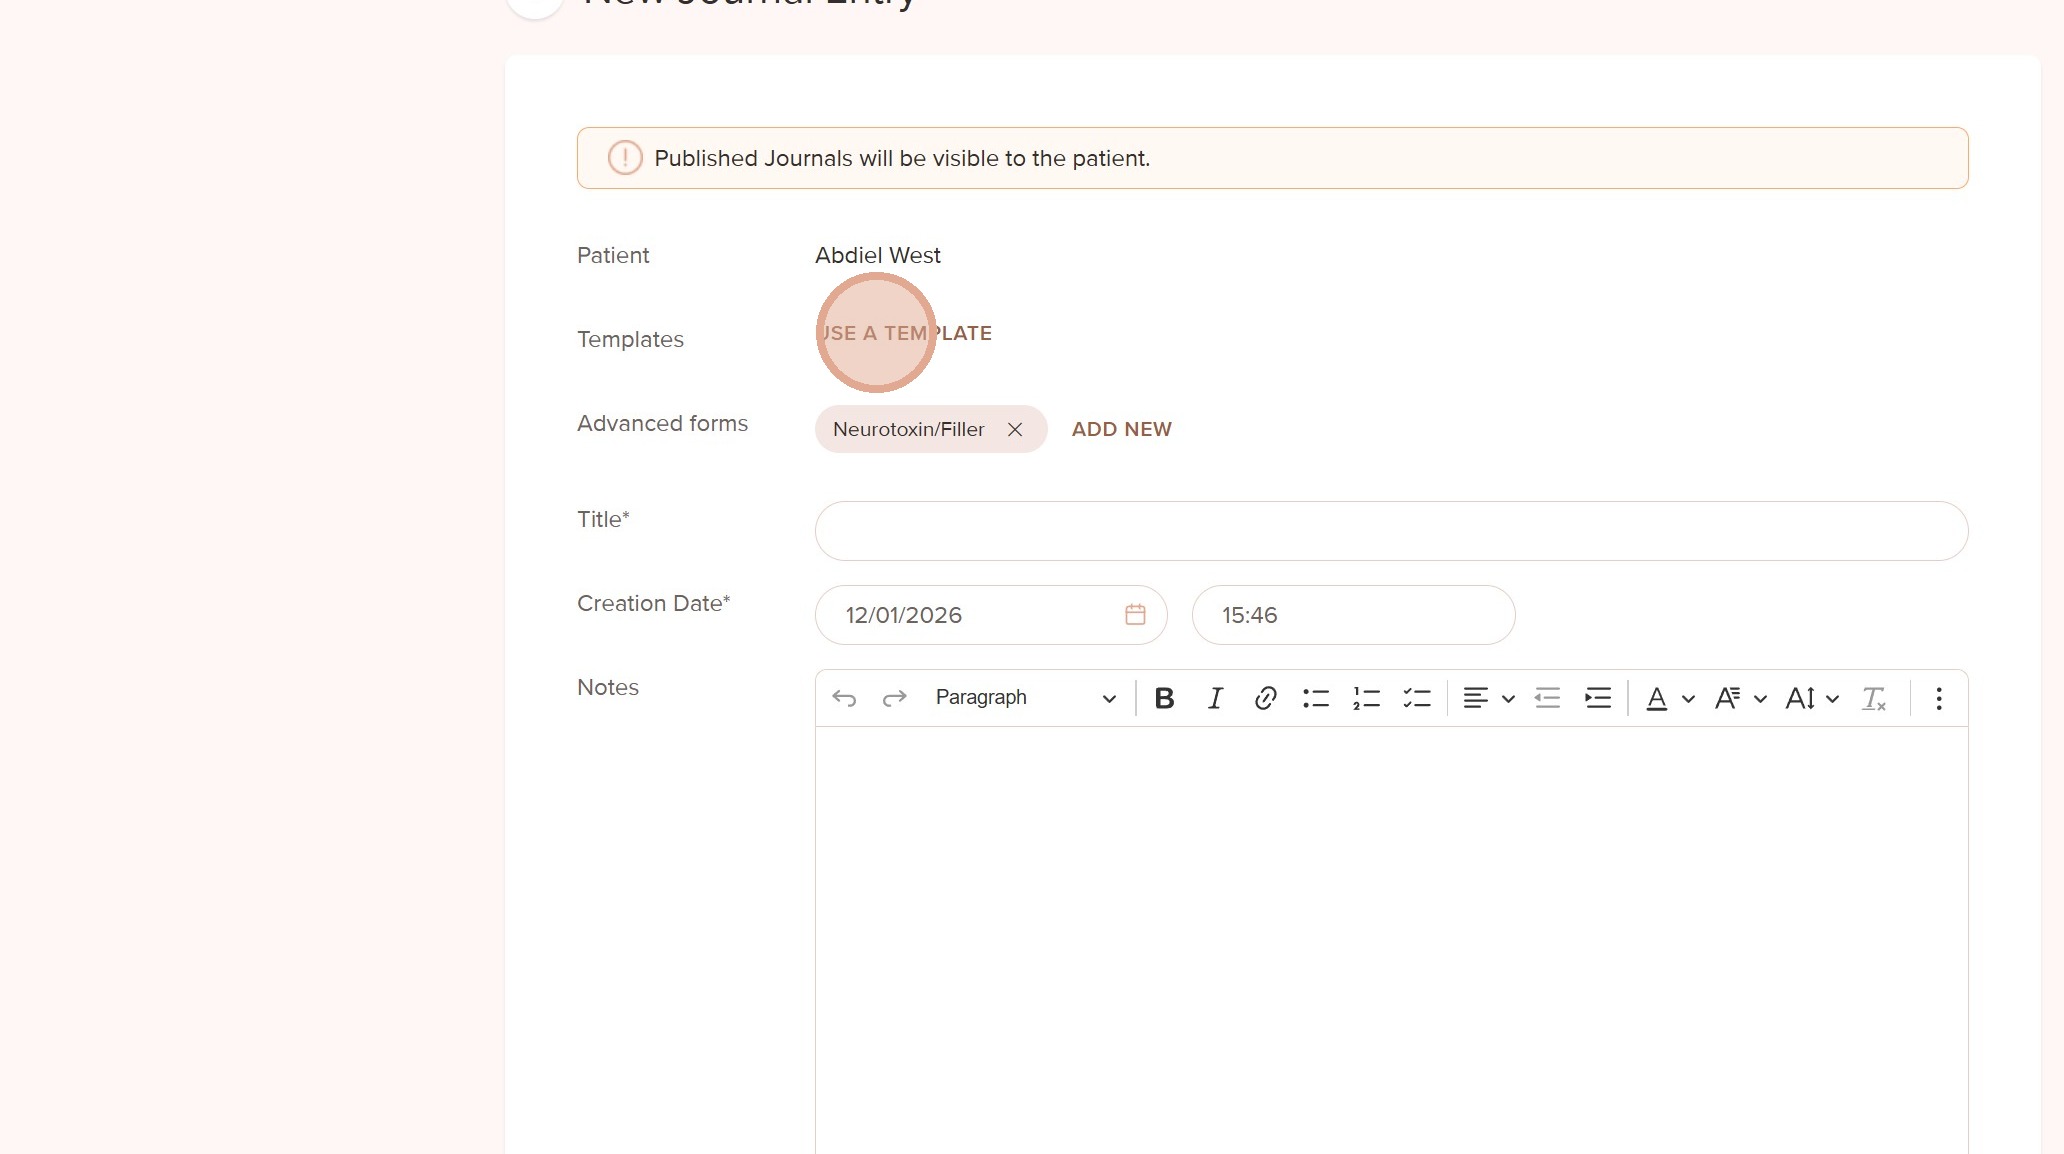The height and width of the screenshot is (1154, 2064).
Task: Click ADD NEW advanced form
Action: (1121, 429)
